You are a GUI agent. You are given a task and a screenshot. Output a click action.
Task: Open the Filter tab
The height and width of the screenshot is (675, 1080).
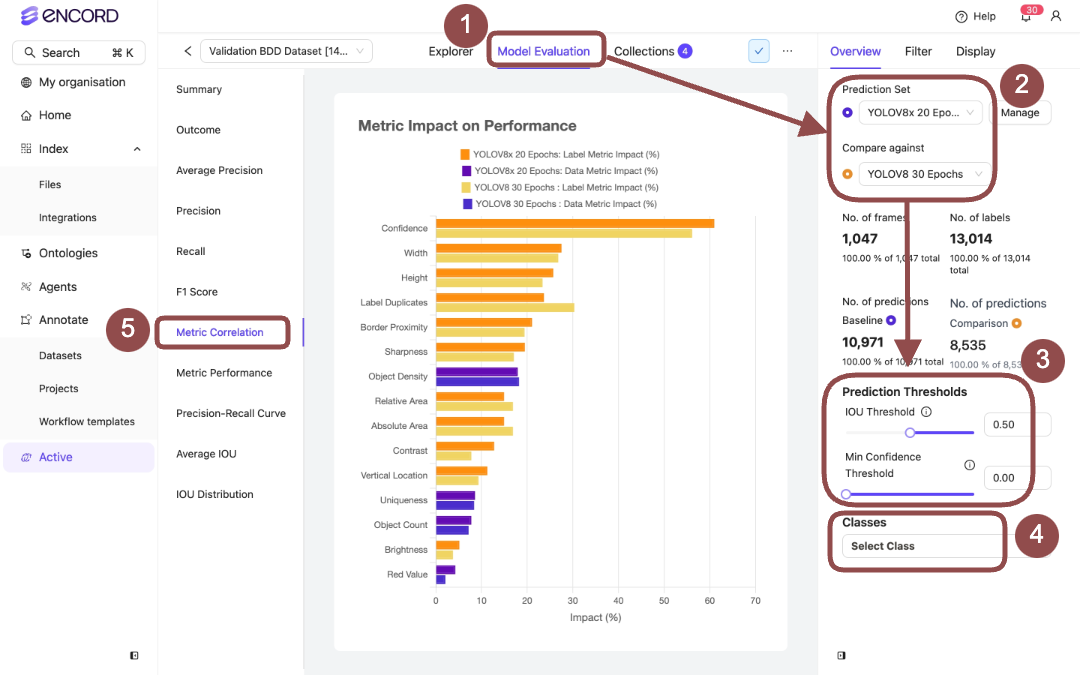click(918, 51)
